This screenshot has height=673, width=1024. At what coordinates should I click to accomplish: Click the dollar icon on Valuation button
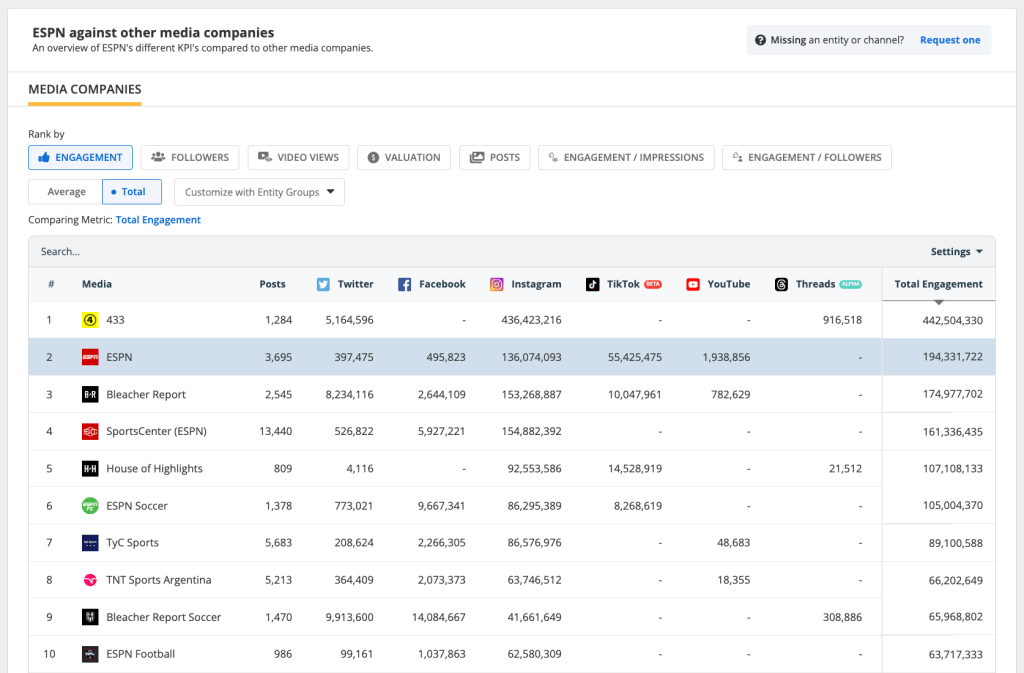373,157
